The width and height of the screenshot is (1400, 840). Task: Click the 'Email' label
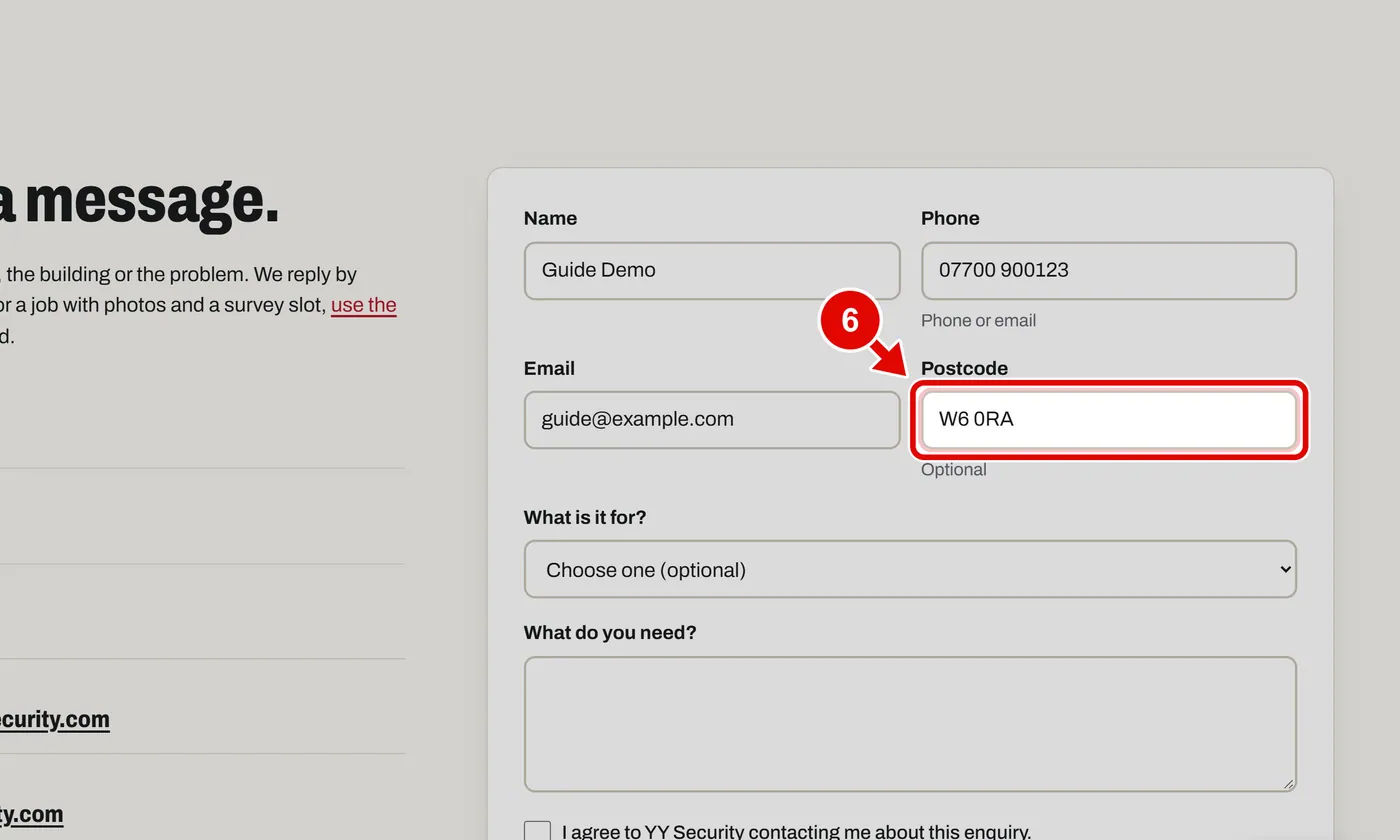[549, 368]
